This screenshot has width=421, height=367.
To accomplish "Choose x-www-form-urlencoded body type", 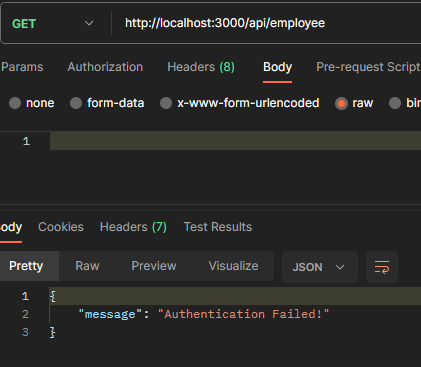I will tap(166, 103).
